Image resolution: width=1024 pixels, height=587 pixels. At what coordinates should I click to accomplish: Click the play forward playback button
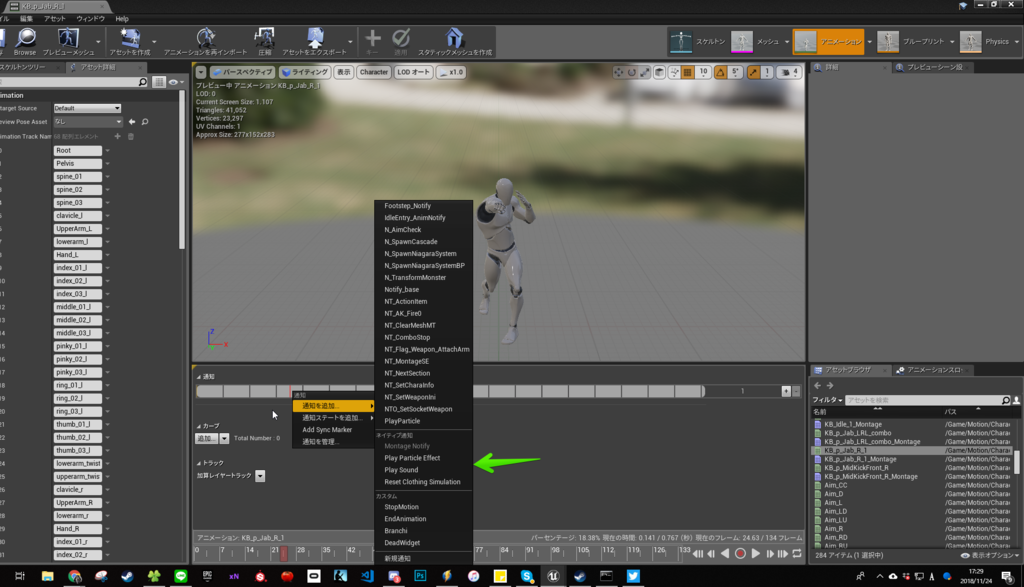click(756, 554)
